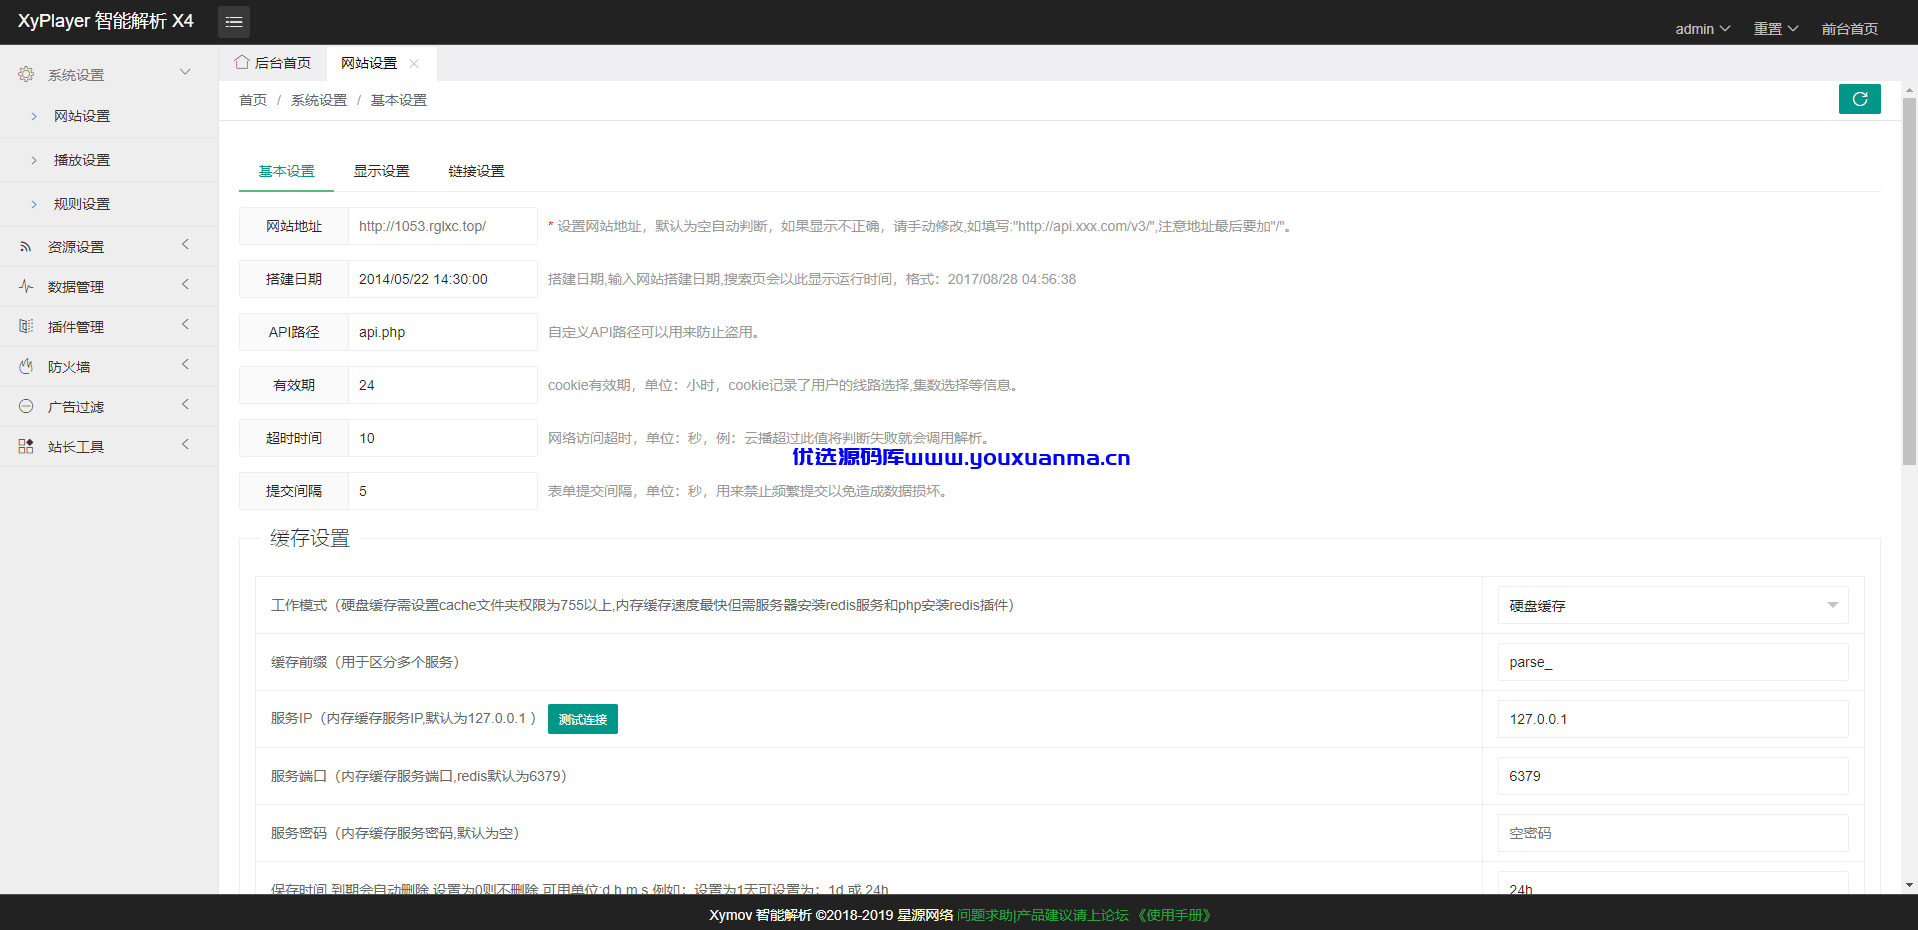Click the plugin icon beside 插件管理

26,327
